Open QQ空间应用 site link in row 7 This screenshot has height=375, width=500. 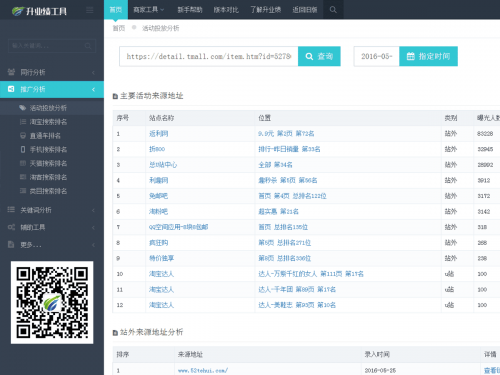pos(178,227)
